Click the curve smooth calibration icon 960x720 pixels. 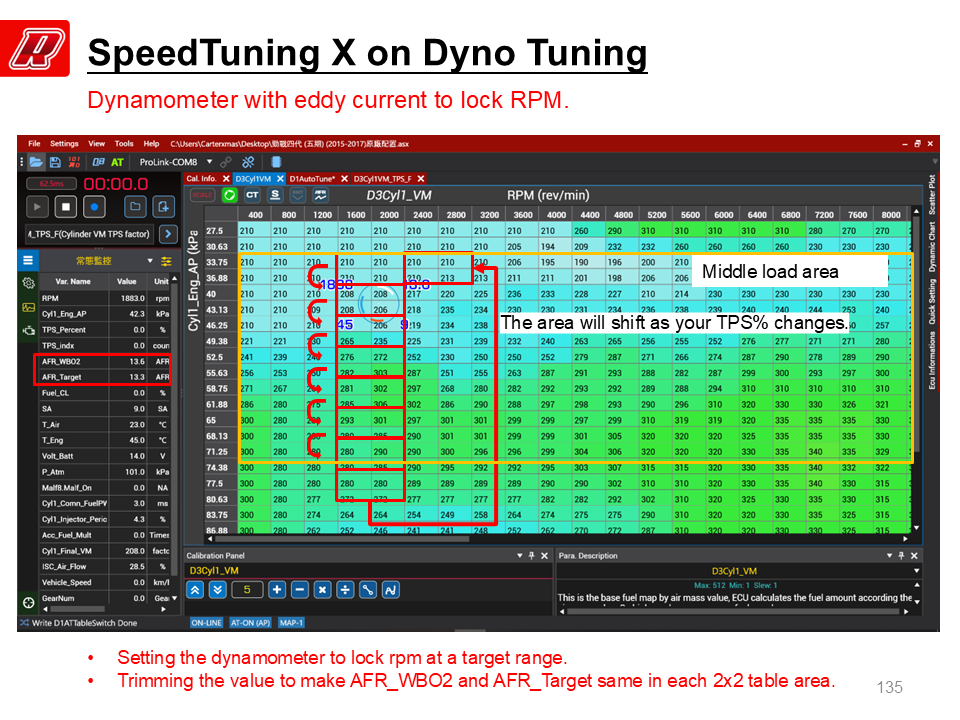tap(390, 590)
